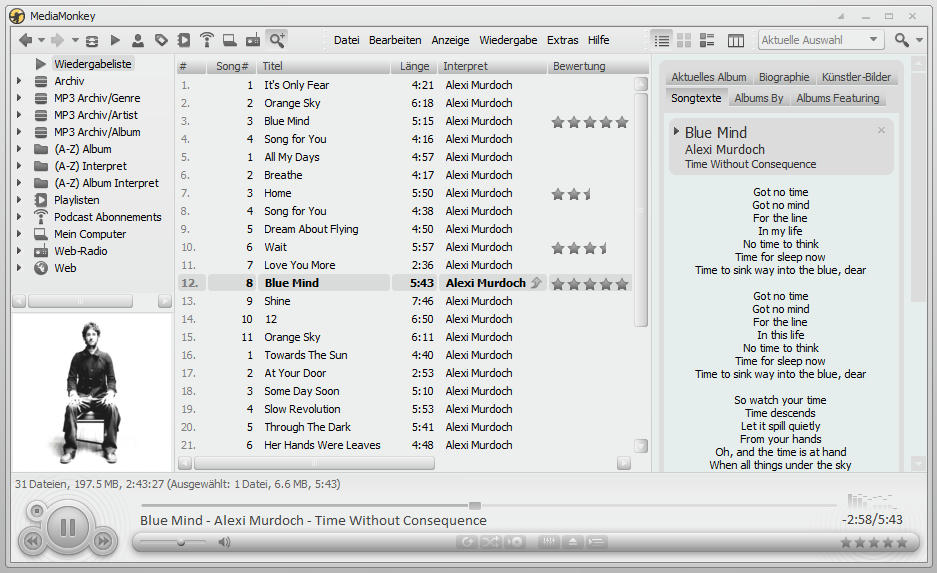
Task: Click the stop button in the player
Action: tap(37, 511)
